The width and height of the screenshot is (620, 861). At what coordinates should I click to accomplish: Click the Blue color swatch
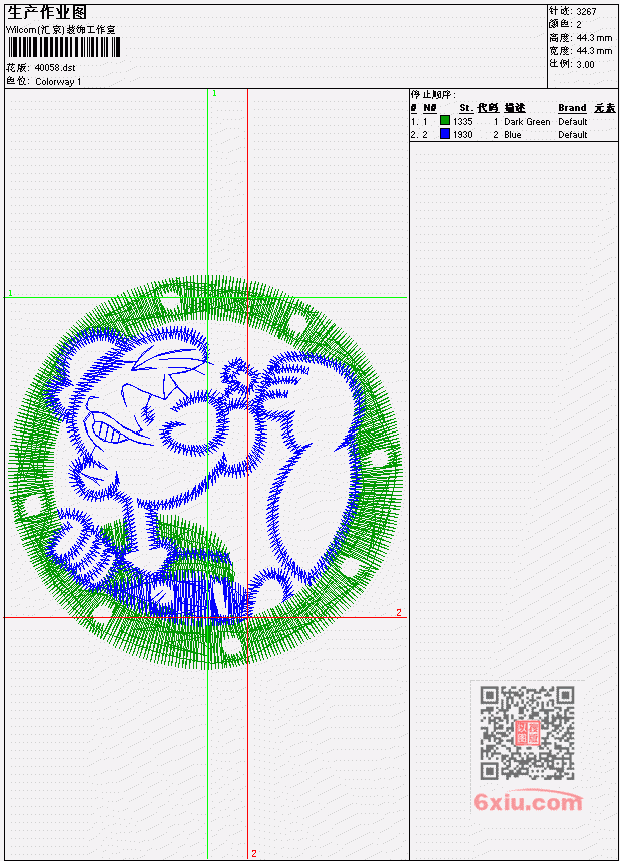(x=445, y=133)
